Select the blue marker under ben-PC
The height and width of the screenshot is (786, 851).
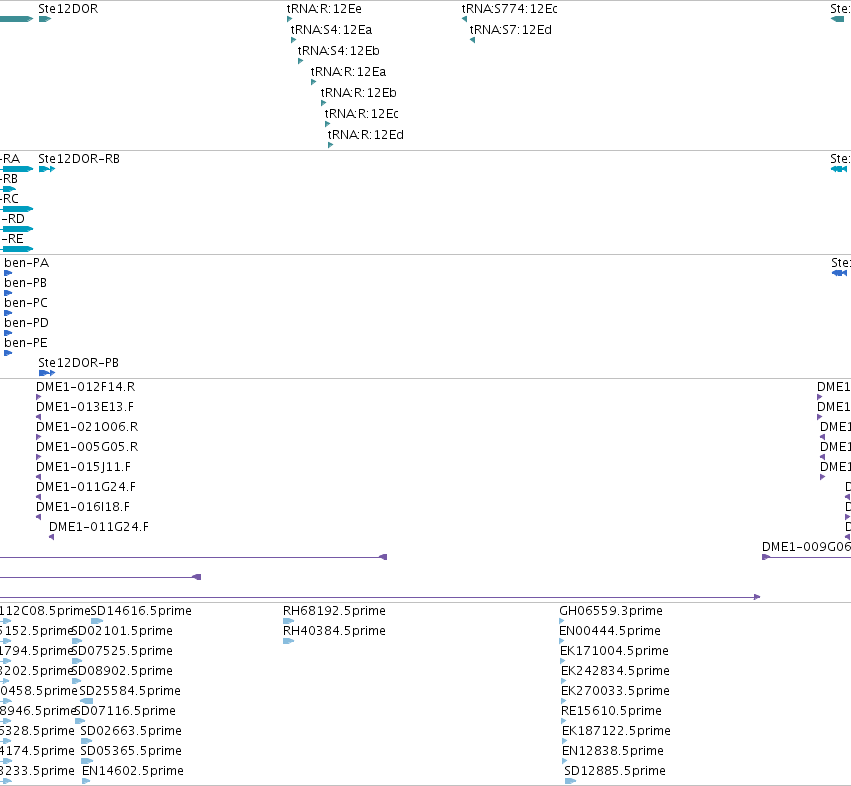click(8, 313)
